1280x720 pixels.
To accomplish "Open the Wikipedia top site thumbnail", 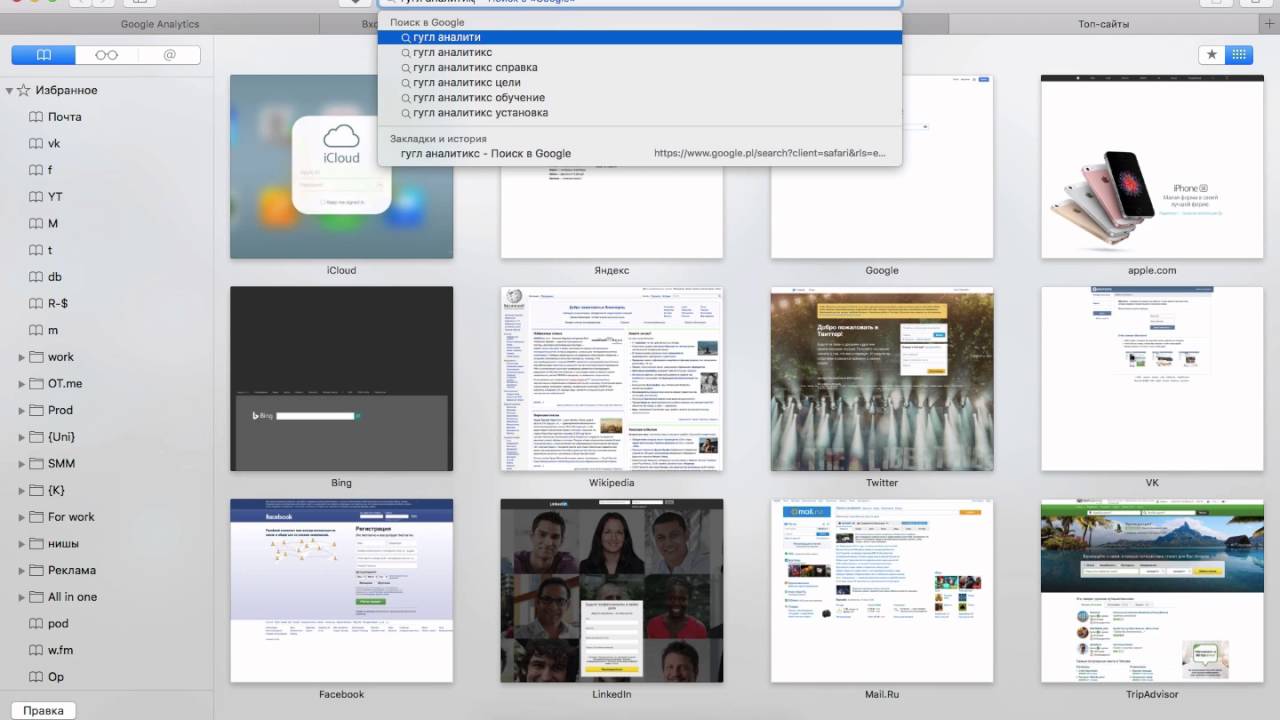I will click(611, 379).
